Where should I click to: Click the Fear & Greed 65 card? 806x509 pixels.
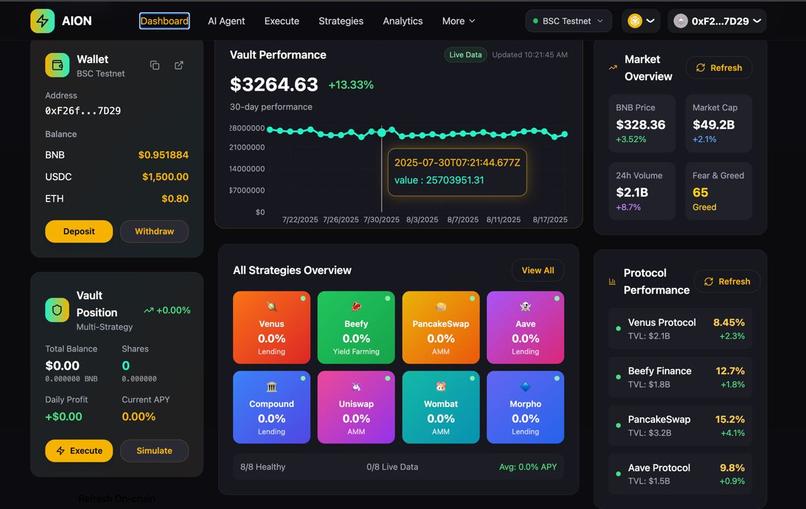718,191
